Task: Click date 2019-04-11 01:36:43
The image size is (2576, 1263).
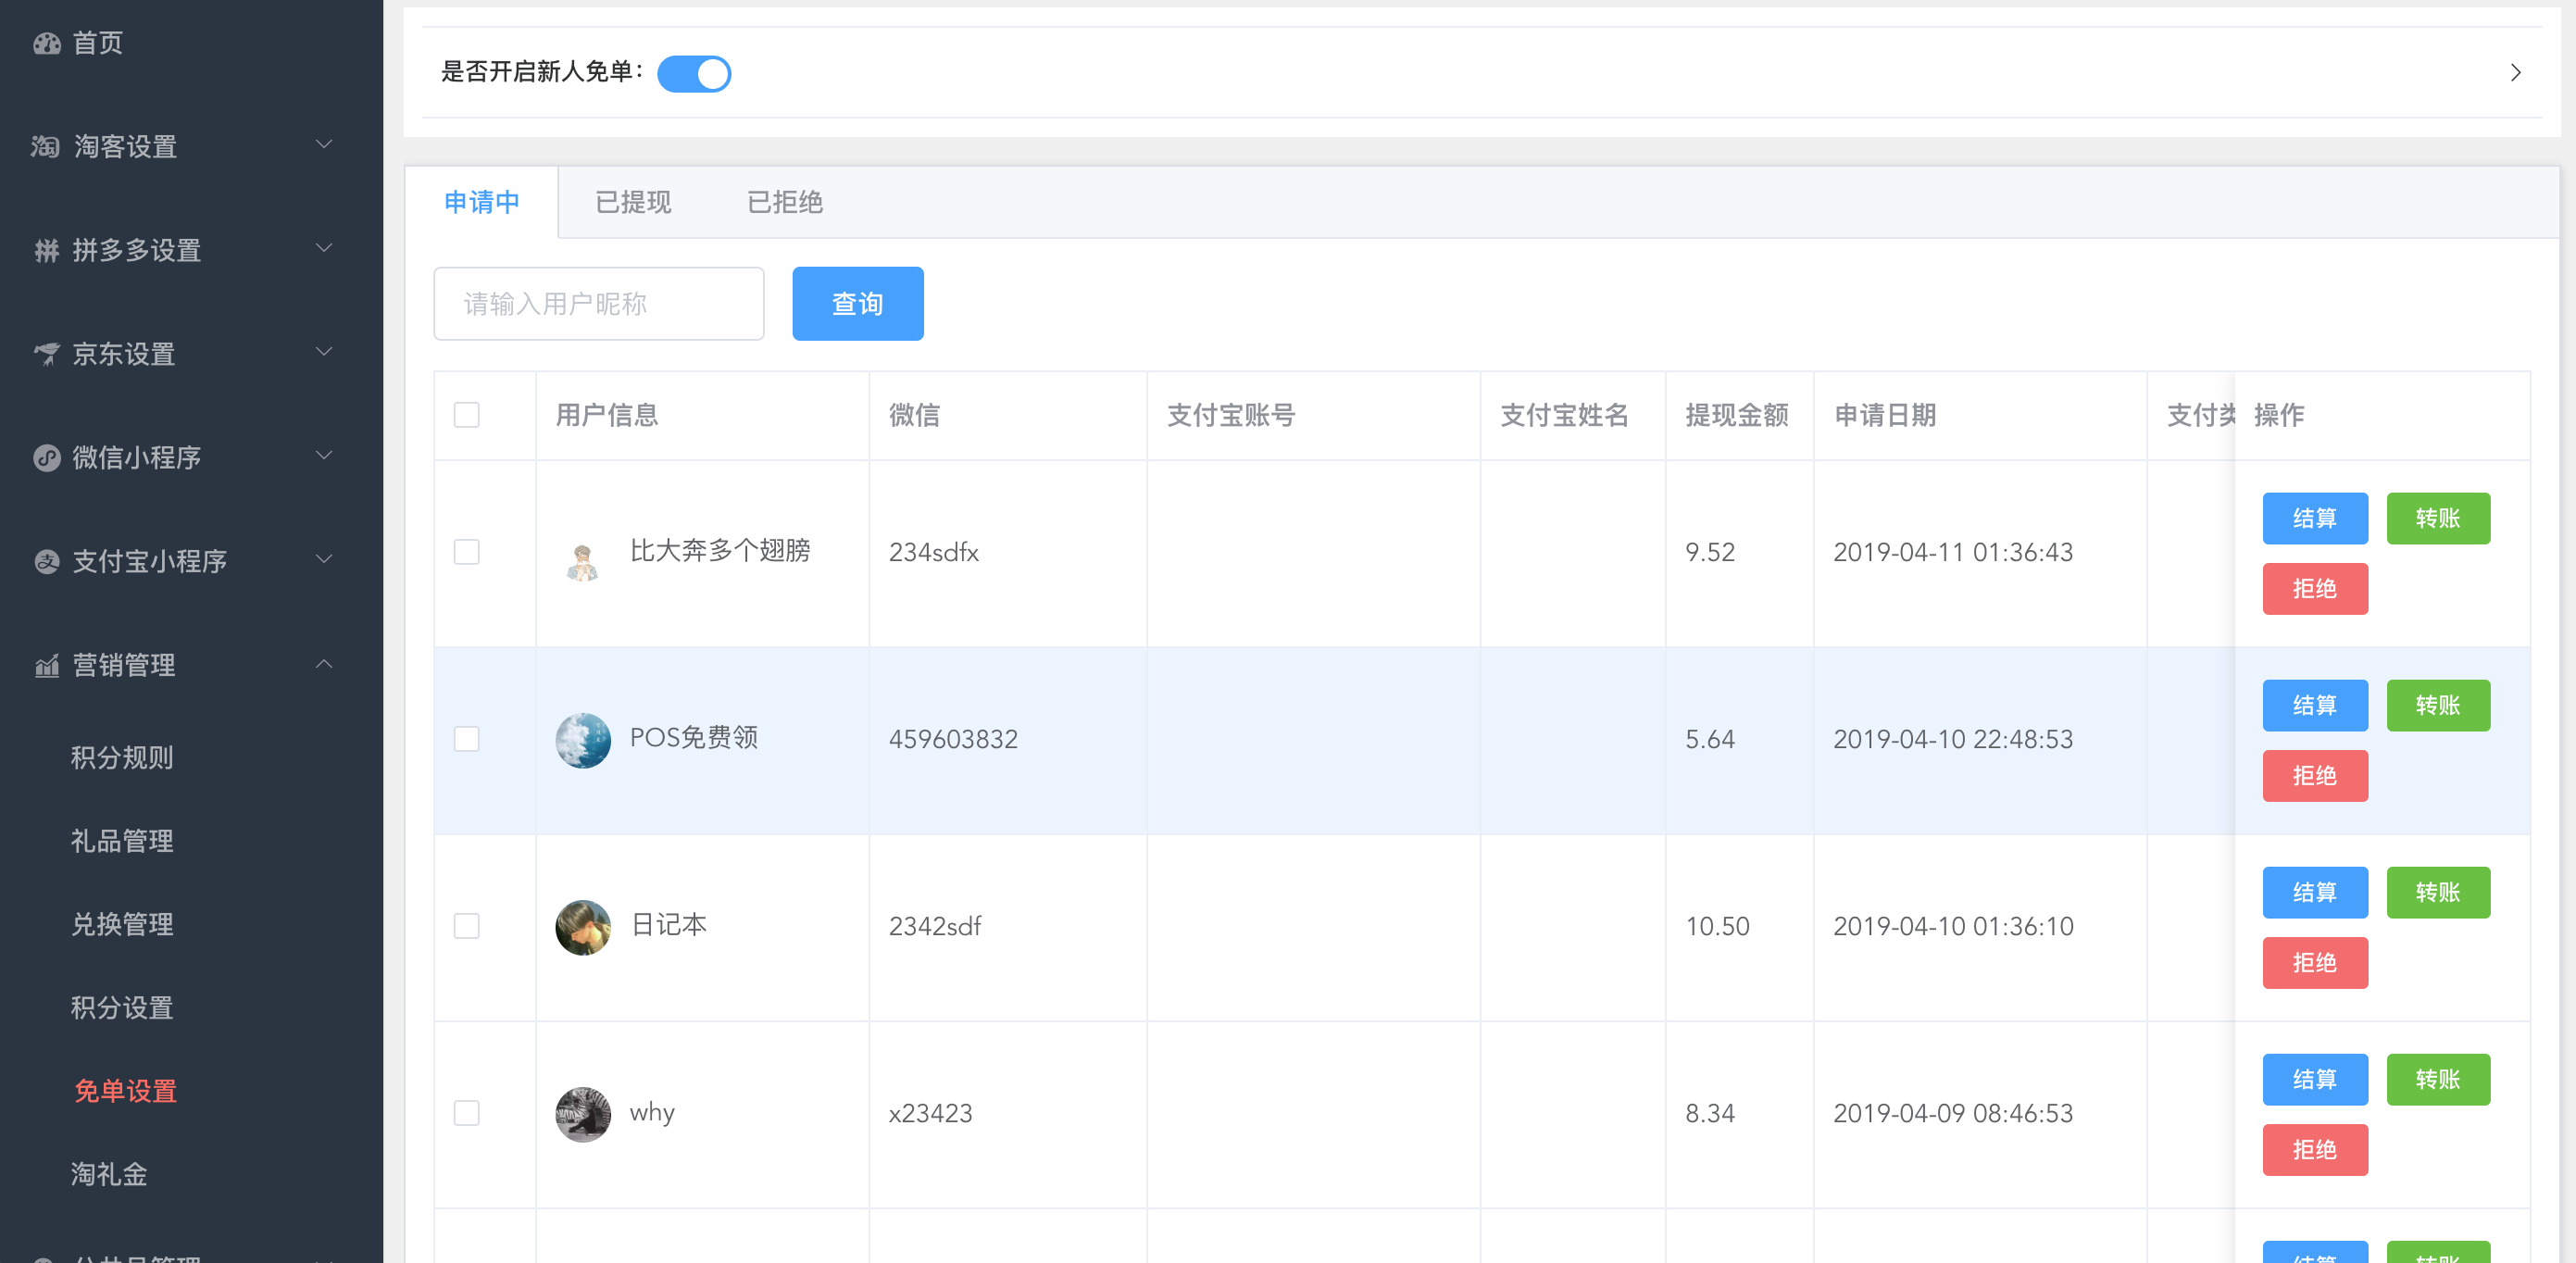Action: pyautogui.click(x=1953, y=553)
